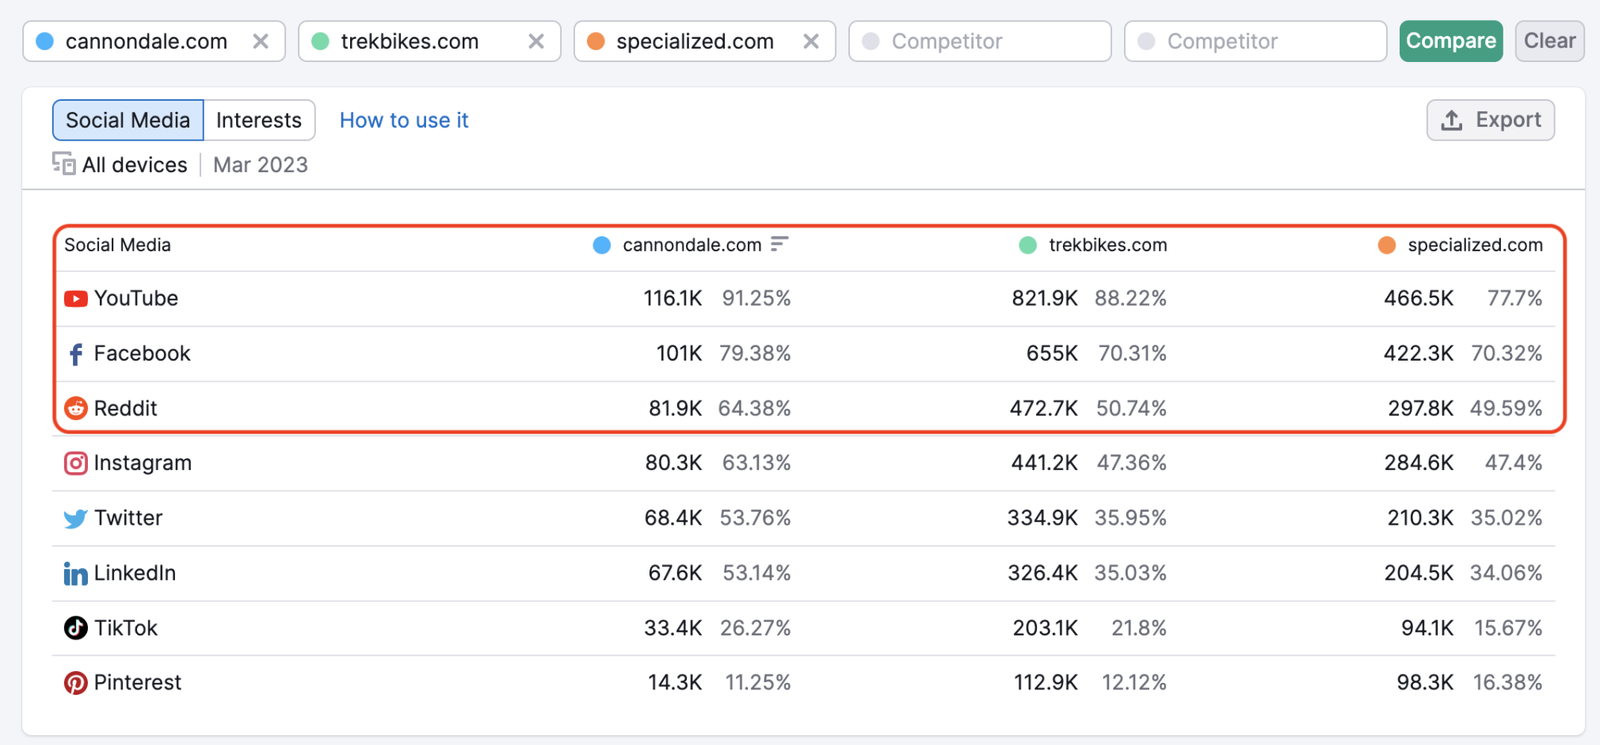
Task: Remove specialized.com from the comparison
Action: click(811, 41)
